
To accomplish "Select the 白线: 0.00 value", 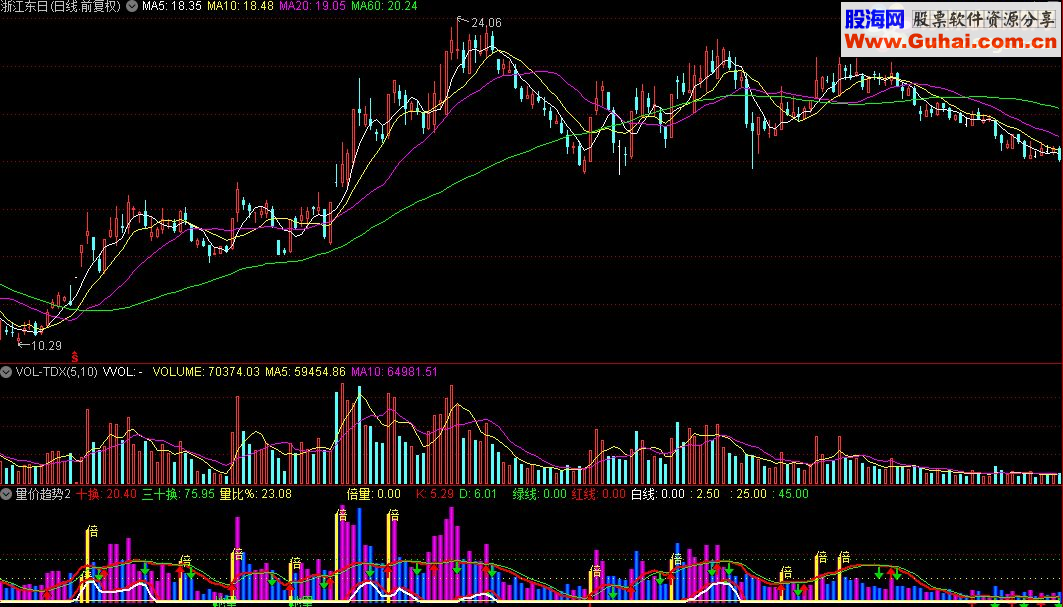I will coord(658,494).
